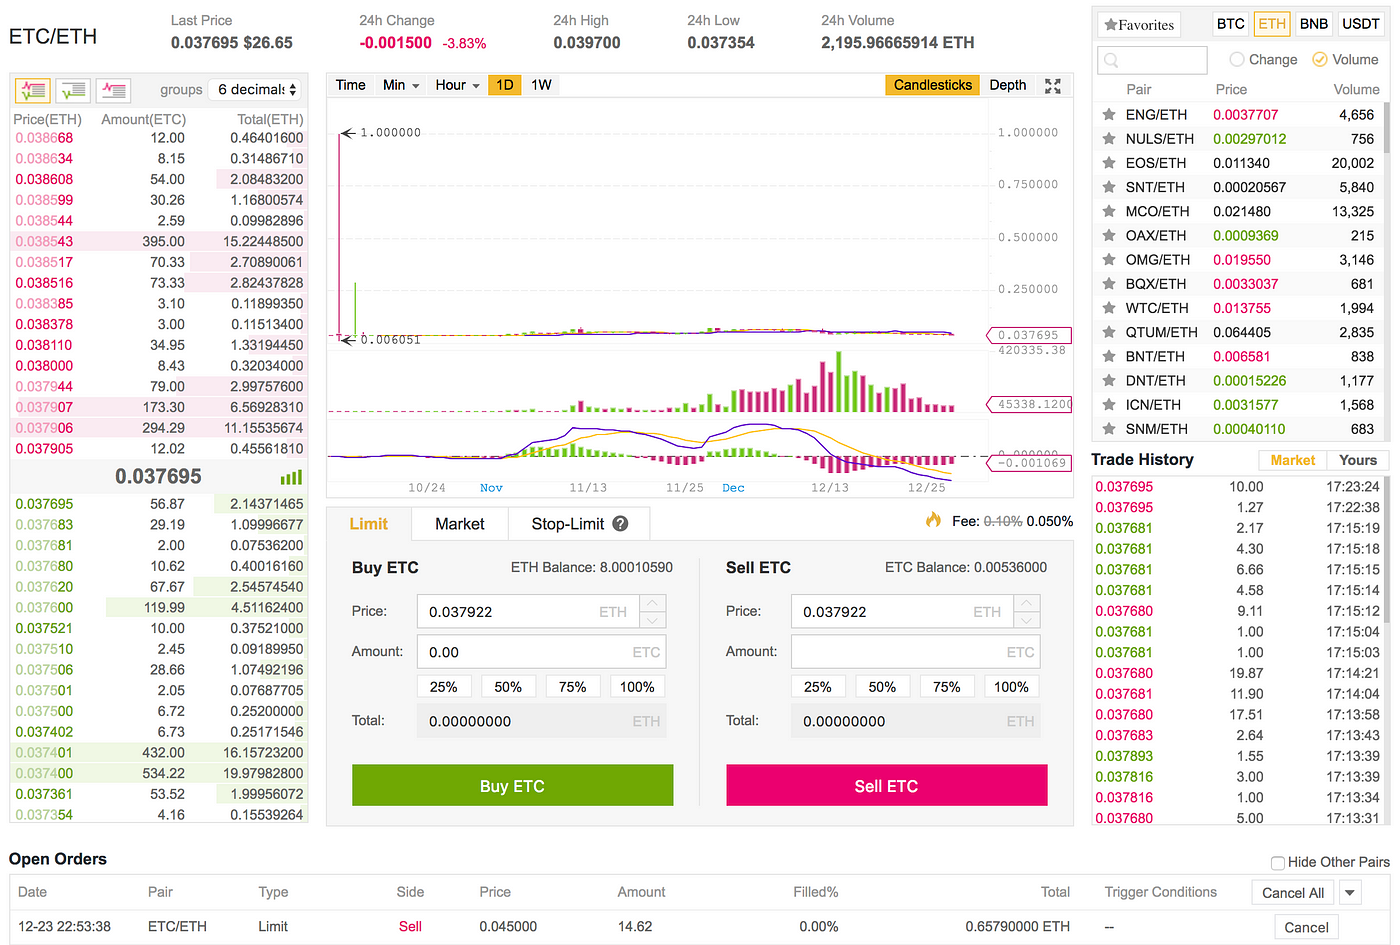Viewport: 1400px width, 945px height.
Task: Check Hide Other Pairs checkbox
Action: click(x=1278, y=863)
